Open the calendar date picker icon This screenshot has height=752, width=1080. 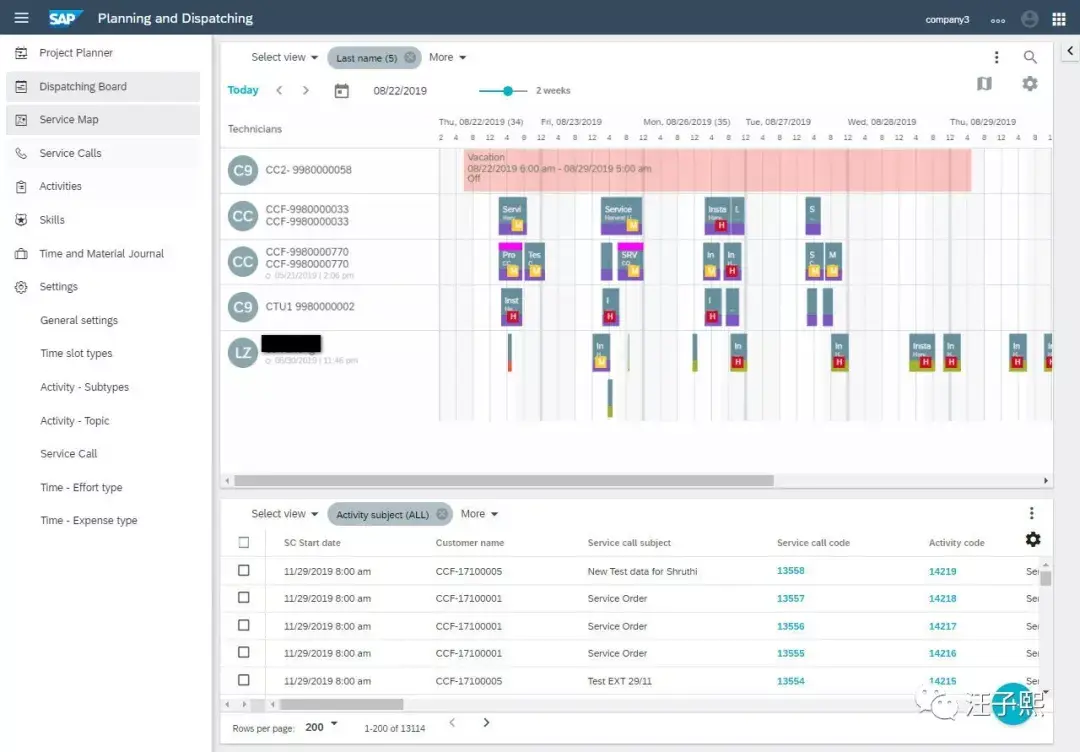[342, 91]
